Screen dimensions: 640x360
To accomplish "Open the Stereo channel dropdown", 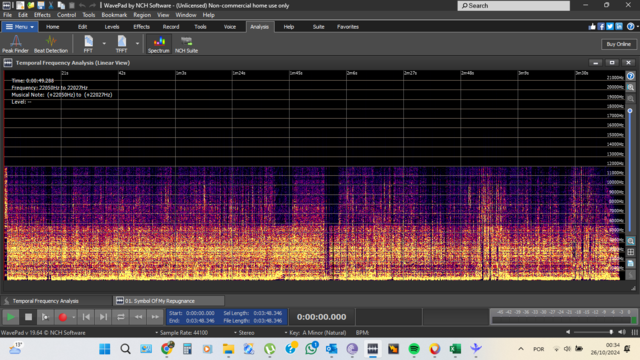I will coord(244,333).
